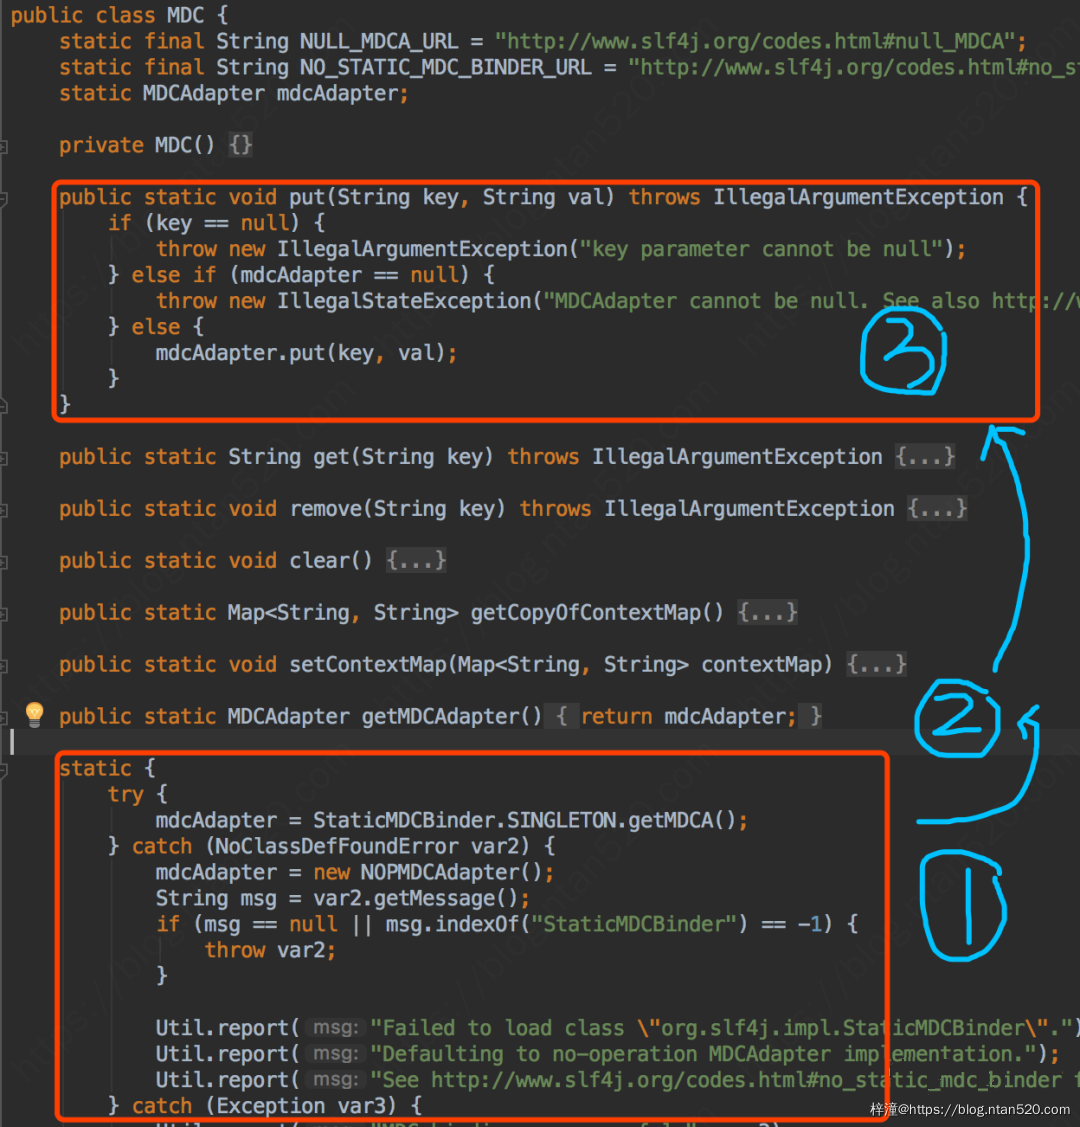Click the "throw var2;" statement
The width and height of the screenshot is (1080, 1127).
pos(270,949)
